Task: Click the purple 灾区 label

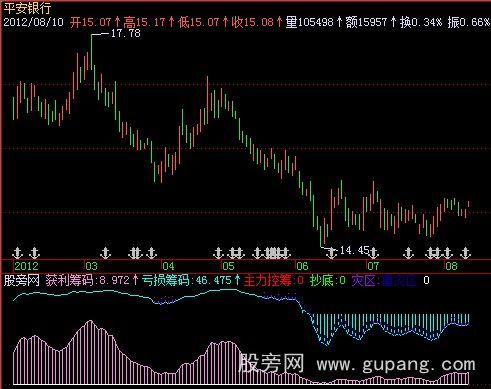Action: [x=365, y=280]
